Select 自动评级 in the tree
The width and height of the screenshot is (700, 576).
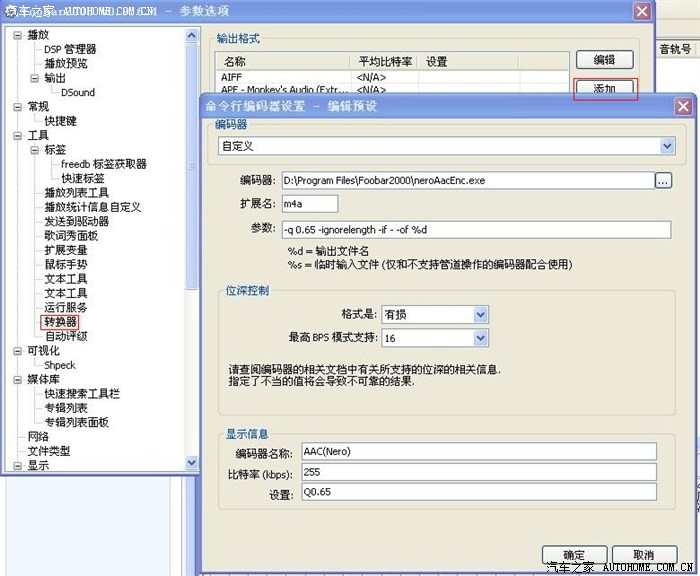(66, 336)
